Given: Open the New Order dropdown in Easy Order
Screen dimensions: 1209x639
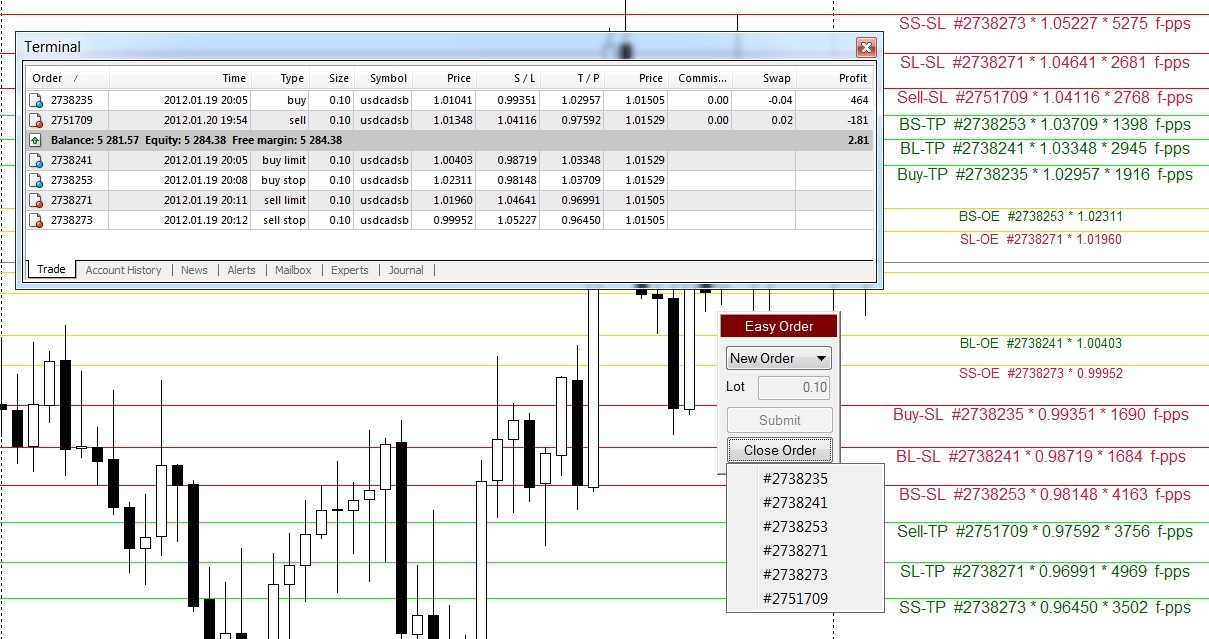Looking at the screenshot, I should pyautogui.click(x=778, y=358).
